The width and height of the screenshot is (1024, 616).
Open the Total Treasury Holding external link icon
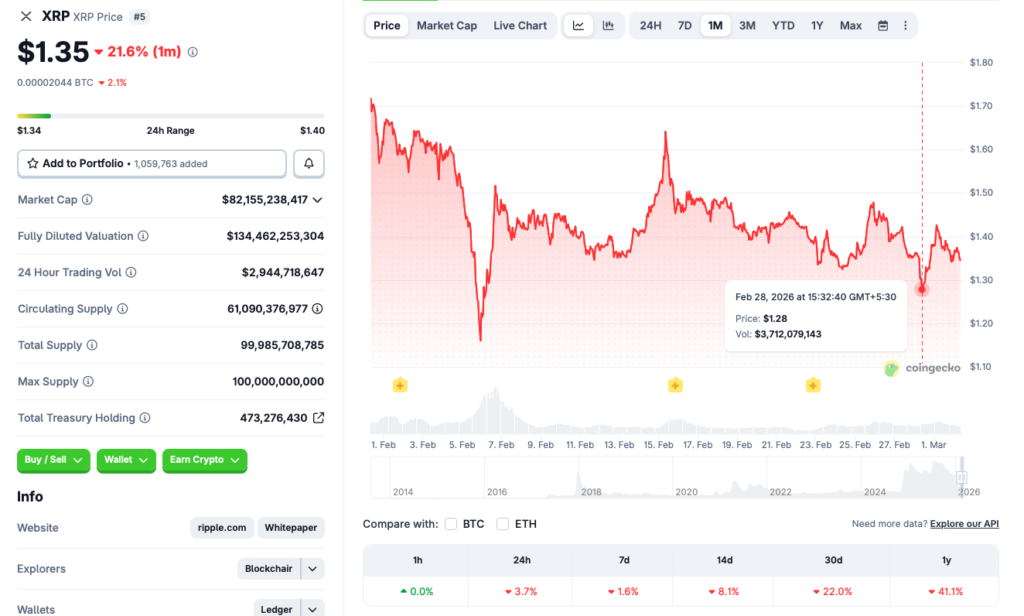[319, 418]
